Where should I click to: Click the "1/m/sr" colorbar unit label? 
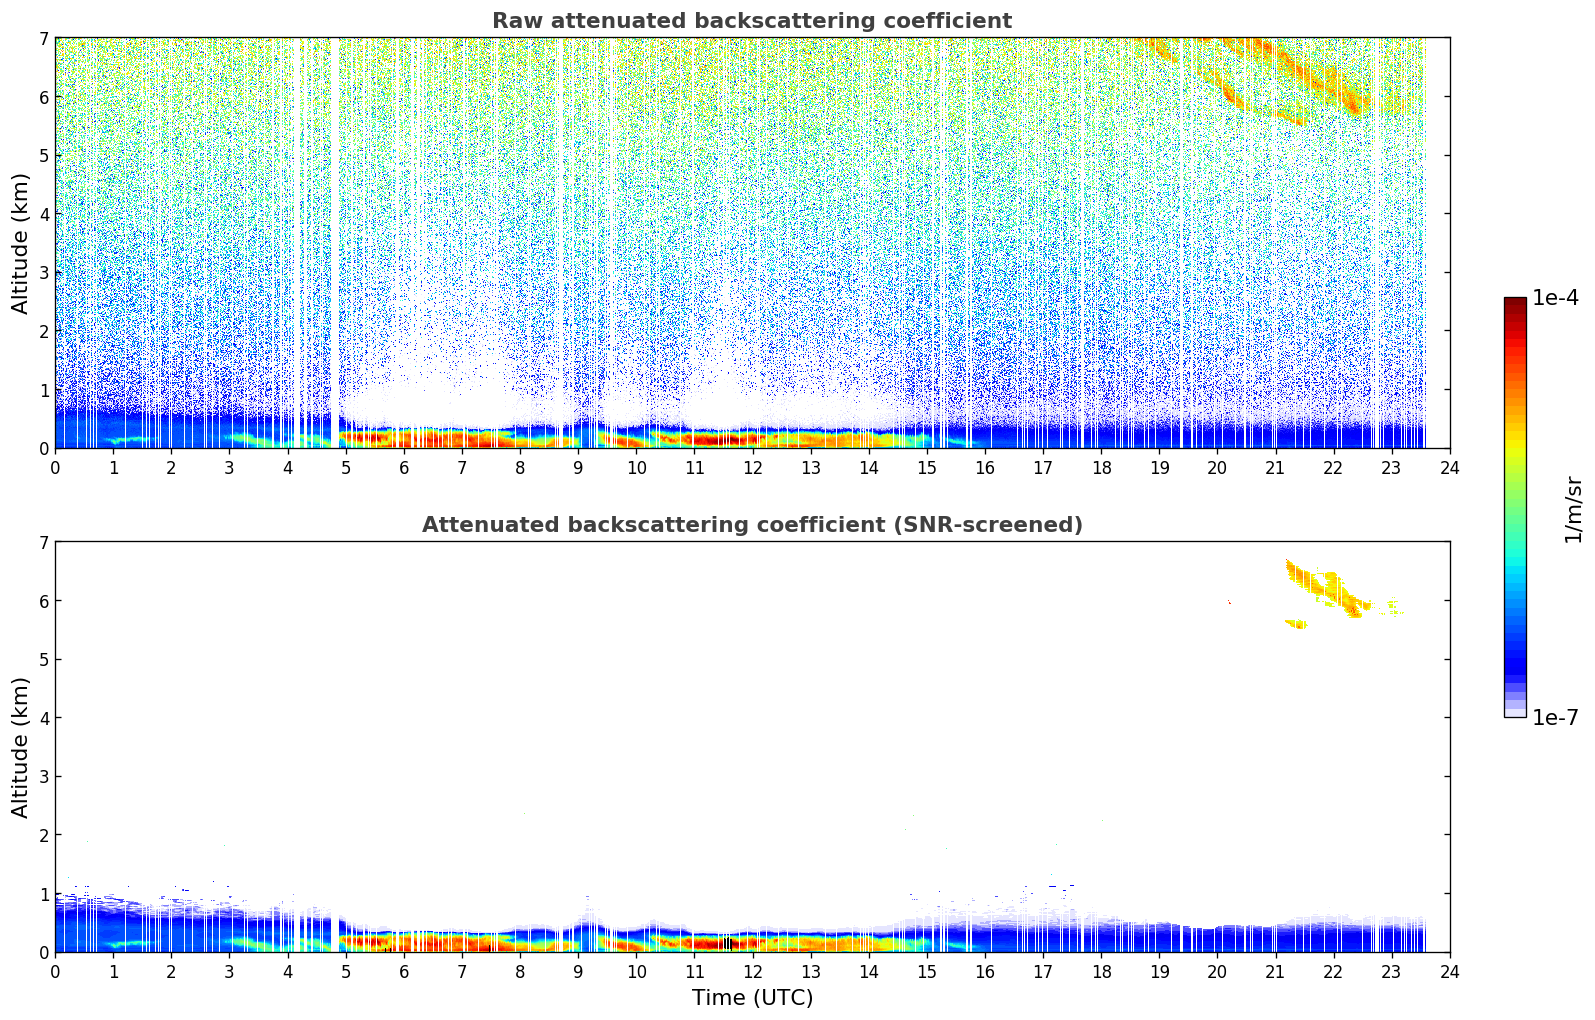1573,509
